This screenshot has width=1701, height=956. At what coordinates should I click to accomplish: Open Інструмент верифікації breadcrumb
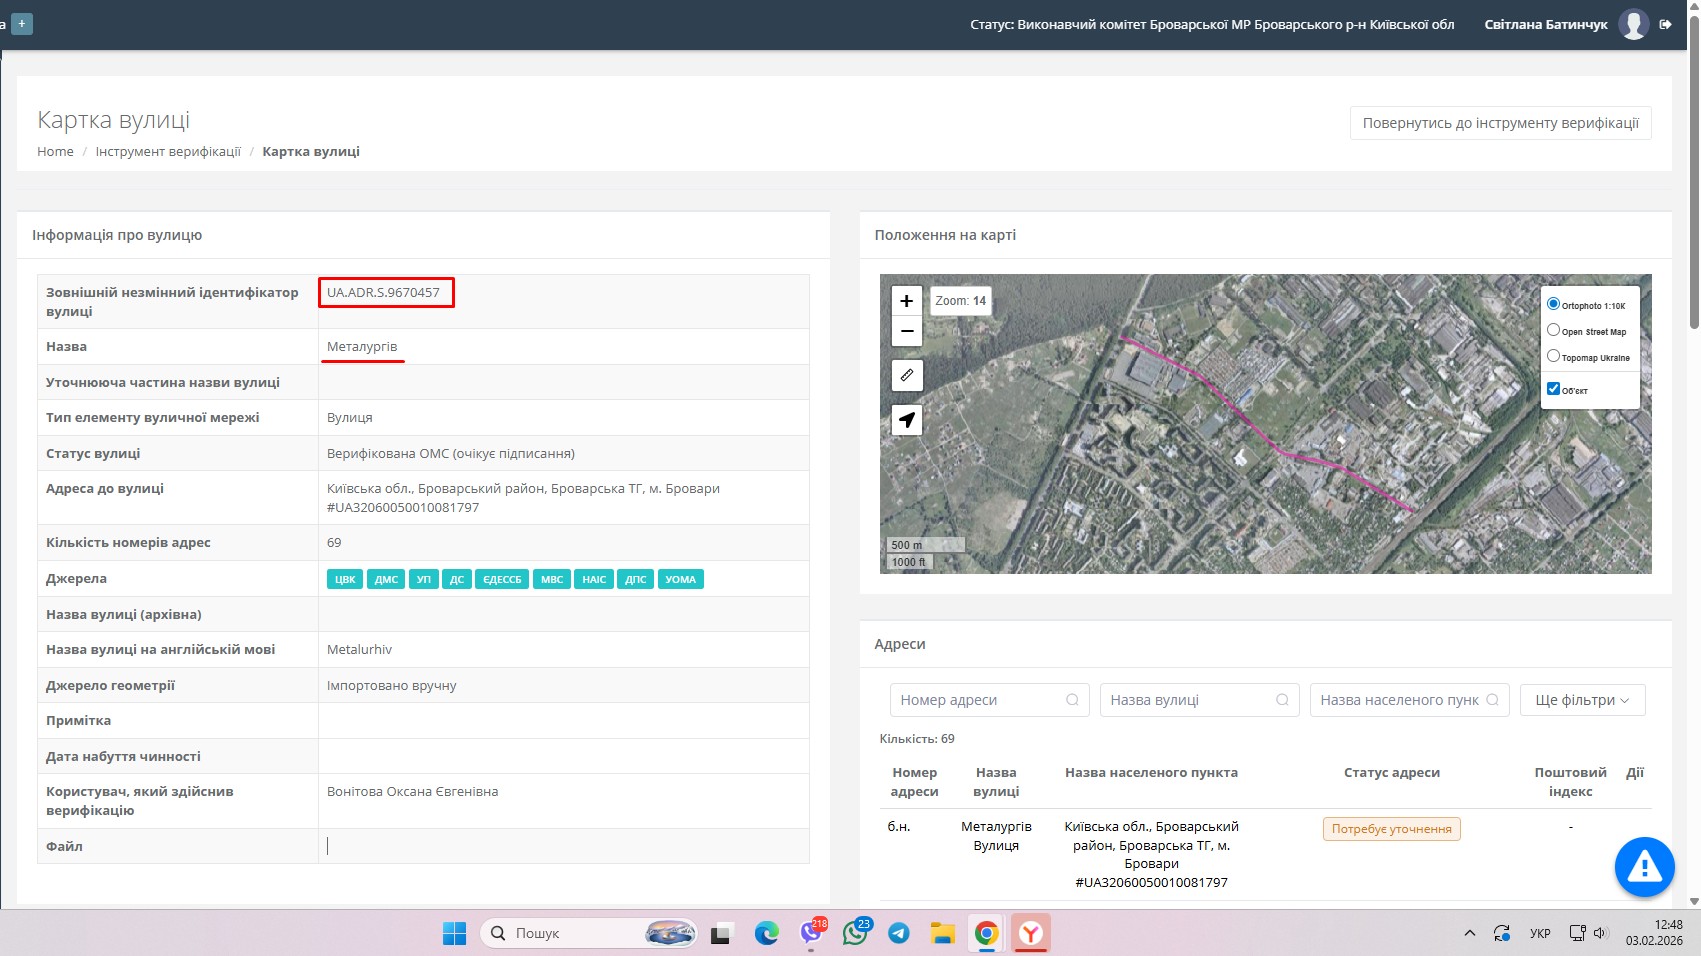pos(168,152)
